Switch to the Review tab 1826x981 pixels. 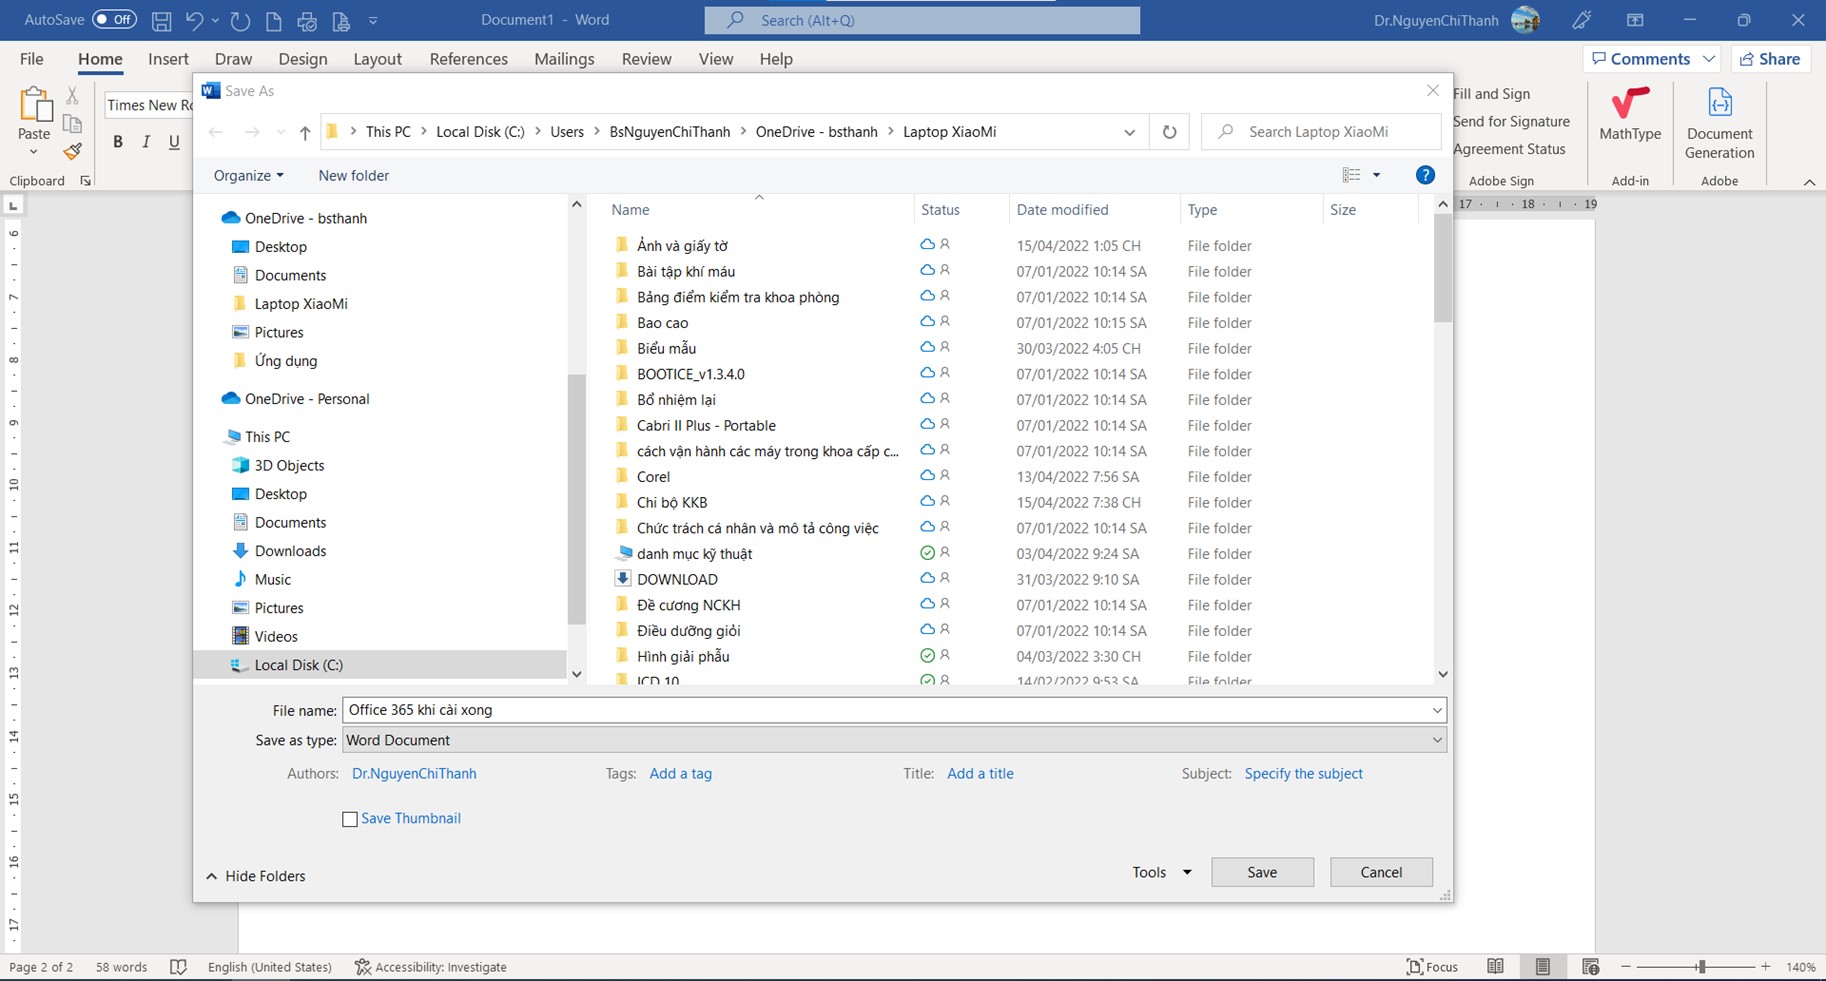[x=646, y=59]
